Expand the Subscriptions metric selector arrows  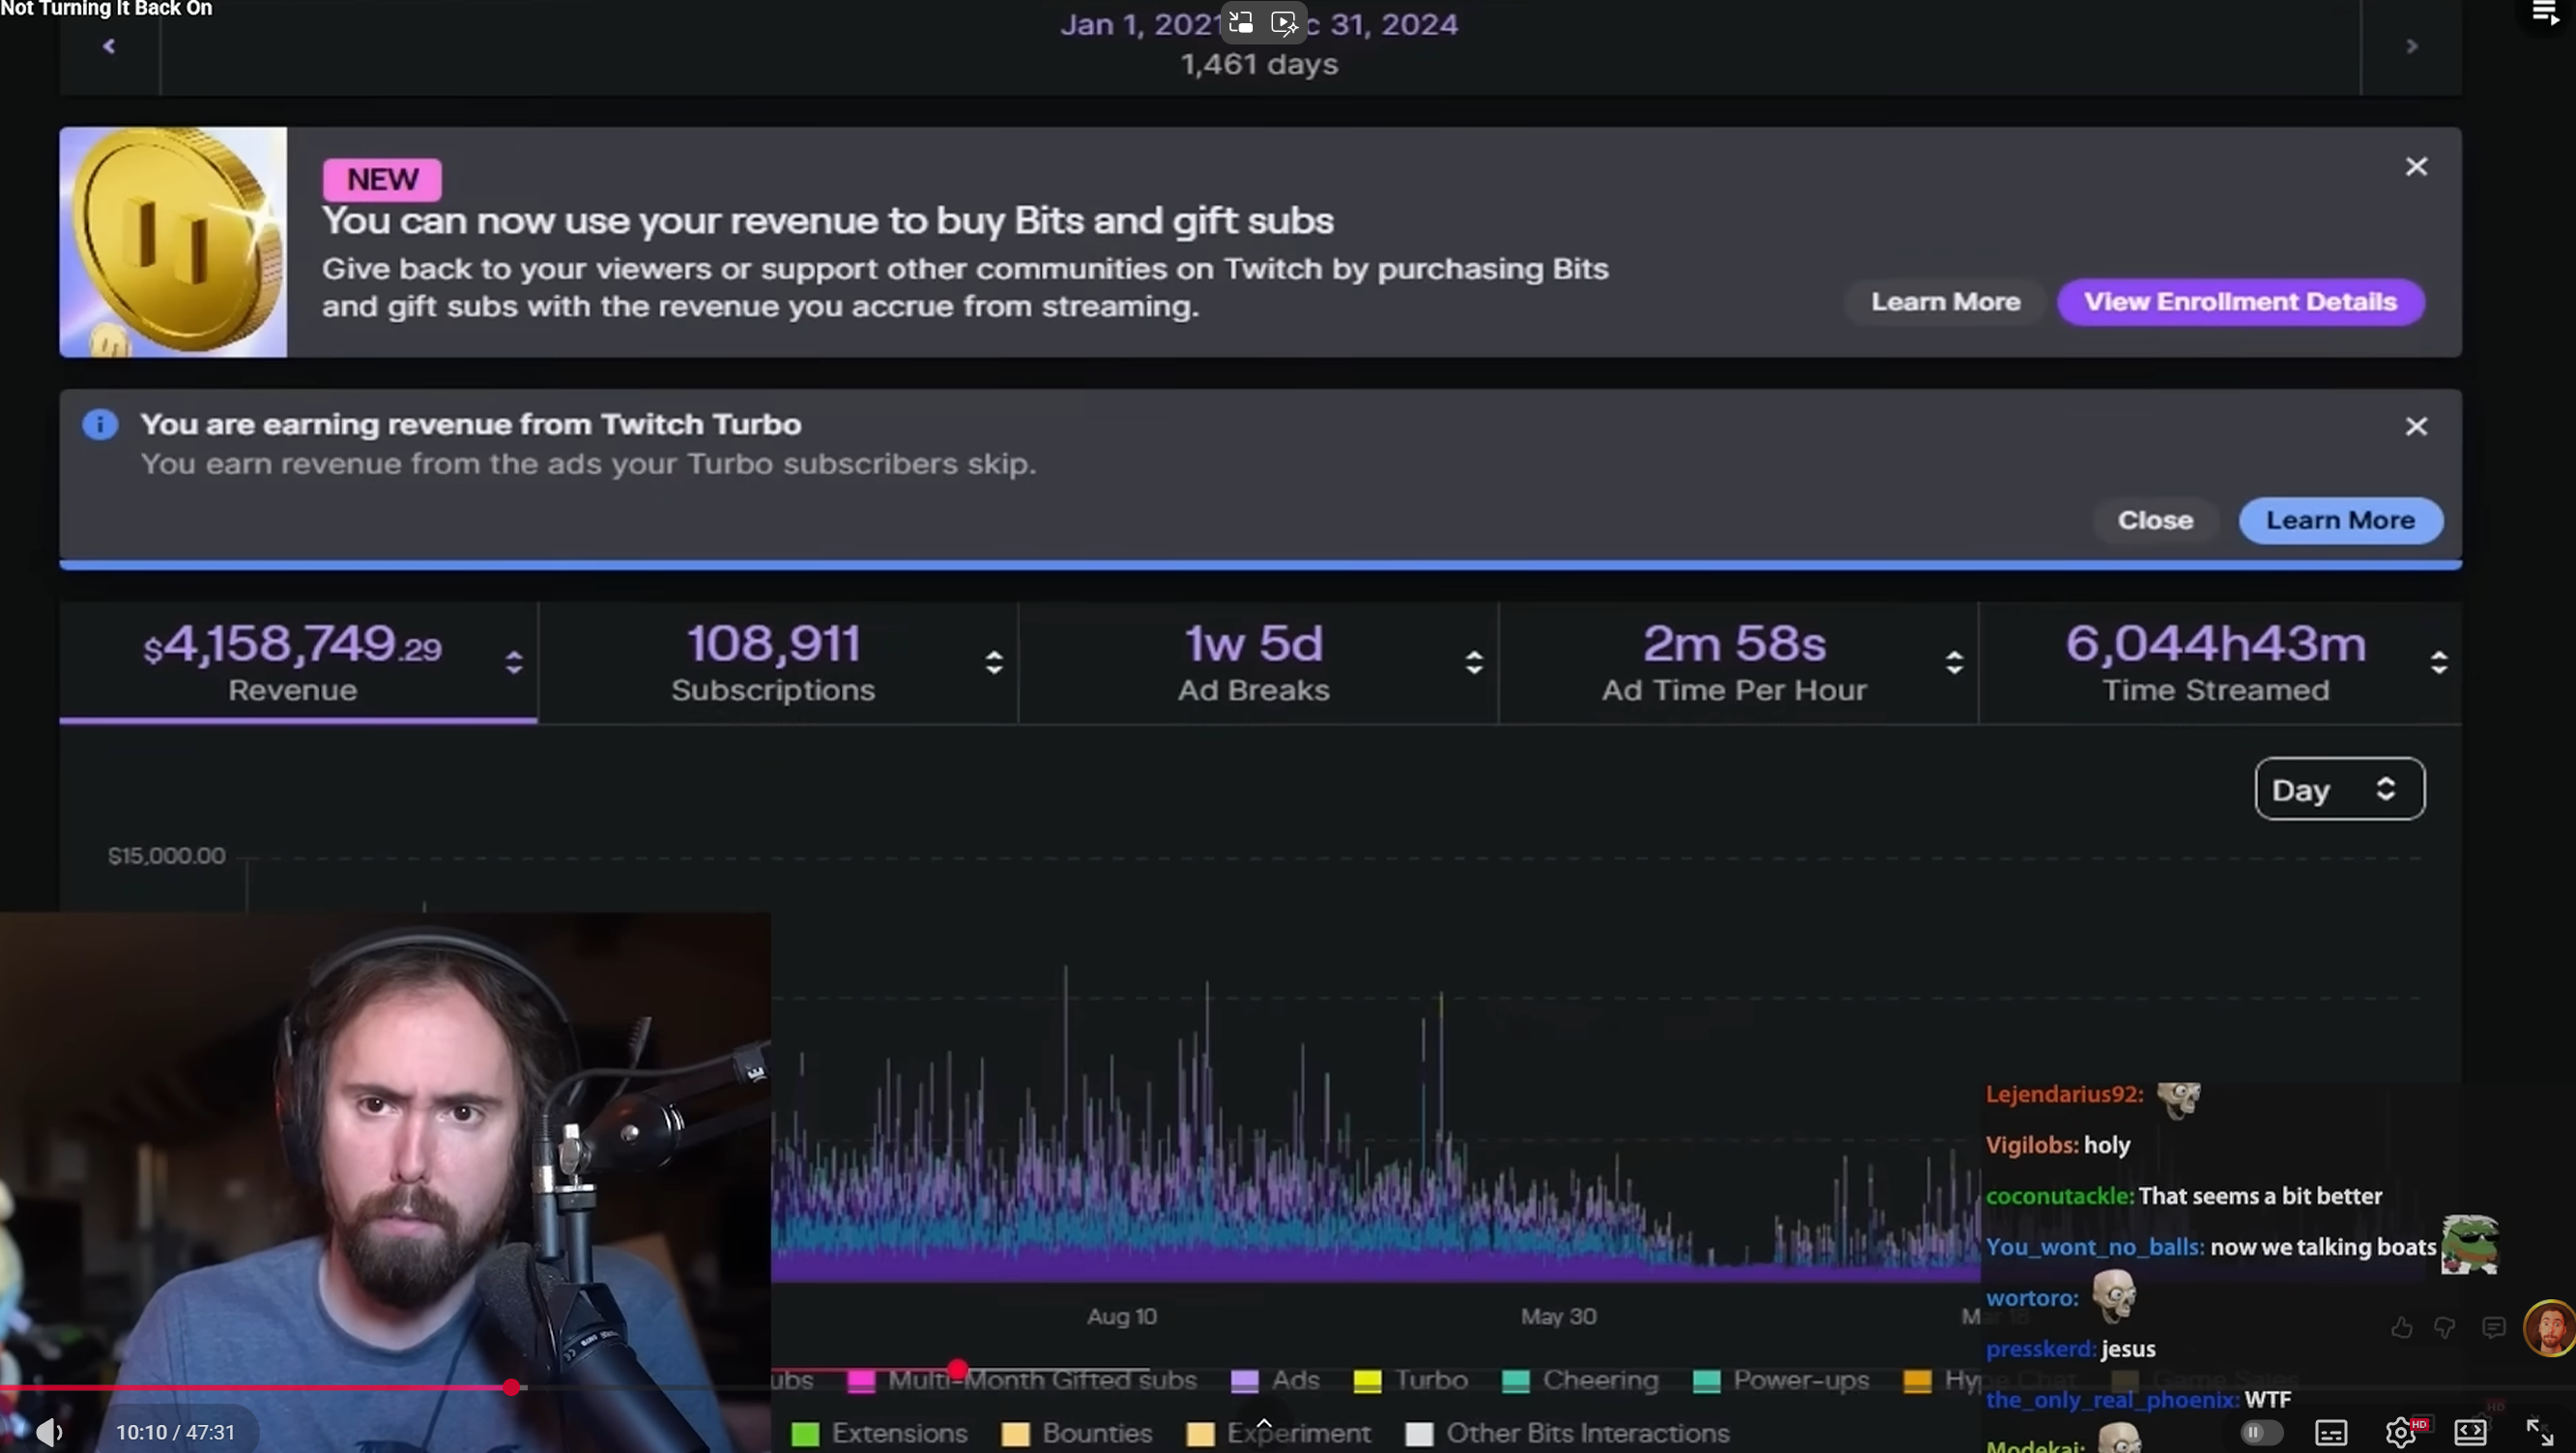point(994,662)
